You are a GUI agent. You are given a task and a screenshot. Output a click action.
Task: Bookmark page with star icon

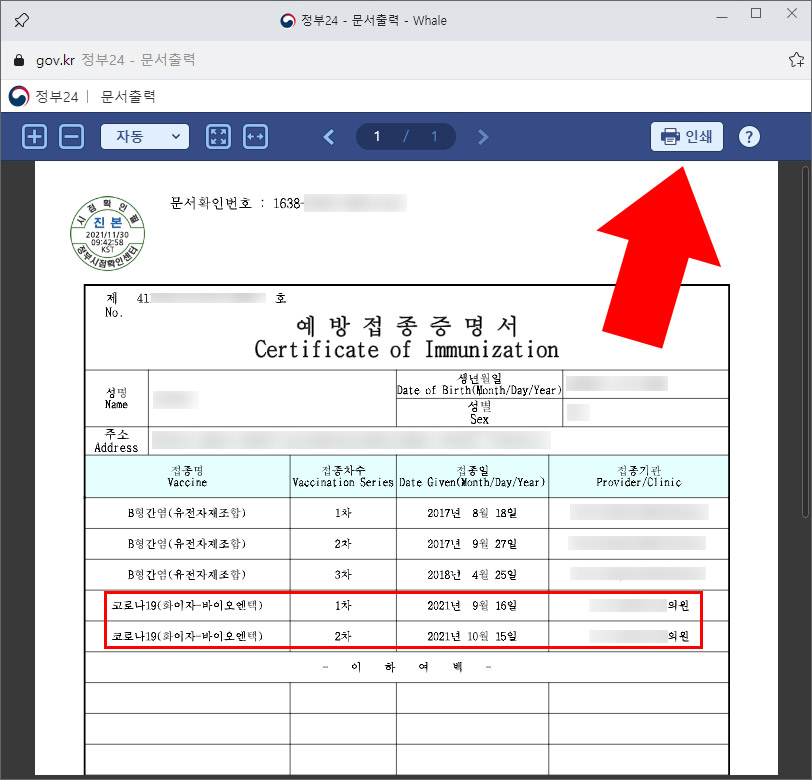pos(796,60)
